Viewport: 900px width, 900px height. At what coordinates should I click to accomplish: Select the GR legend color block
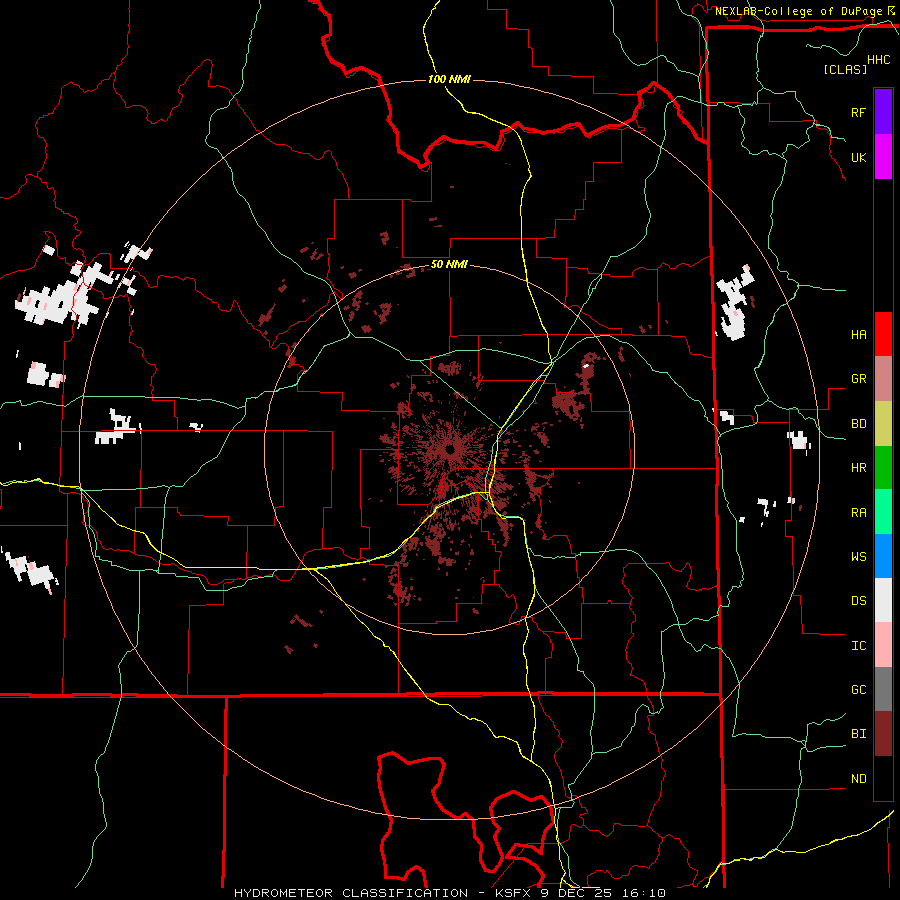pyautogui.click(x=883, y=379)
